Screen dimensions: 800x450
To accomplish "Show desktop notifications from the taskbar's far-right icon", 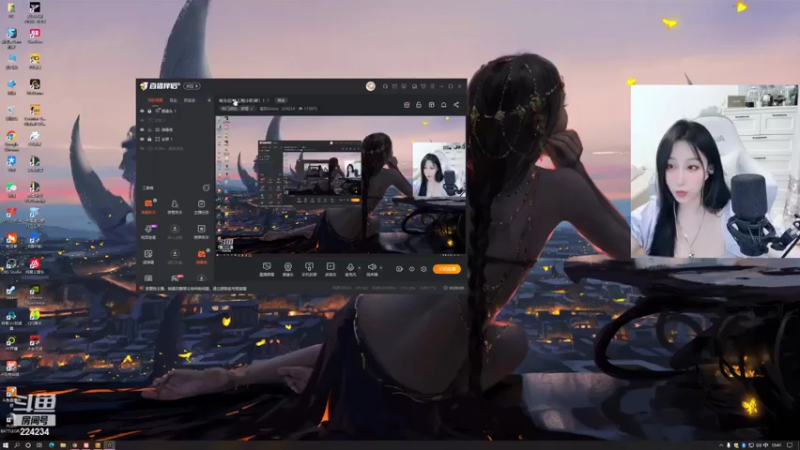I will point(790,445).
